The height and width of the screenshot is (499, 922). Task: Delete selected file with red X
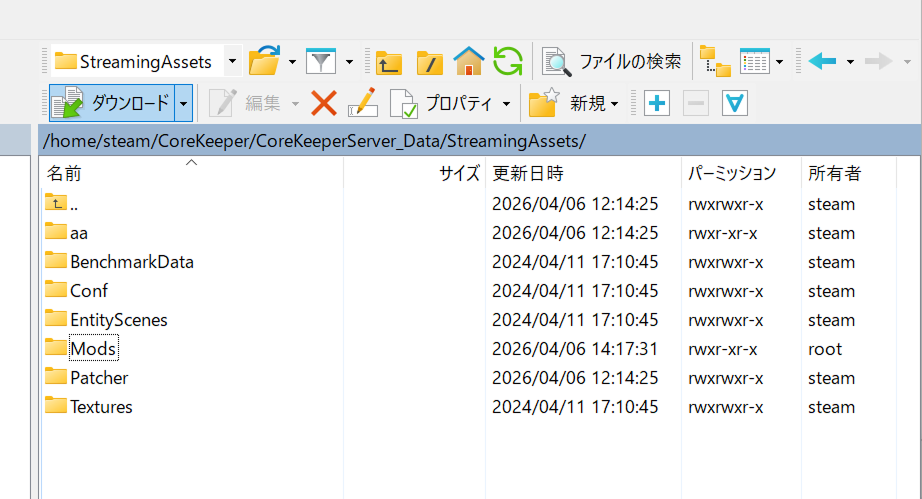point(324,103)
